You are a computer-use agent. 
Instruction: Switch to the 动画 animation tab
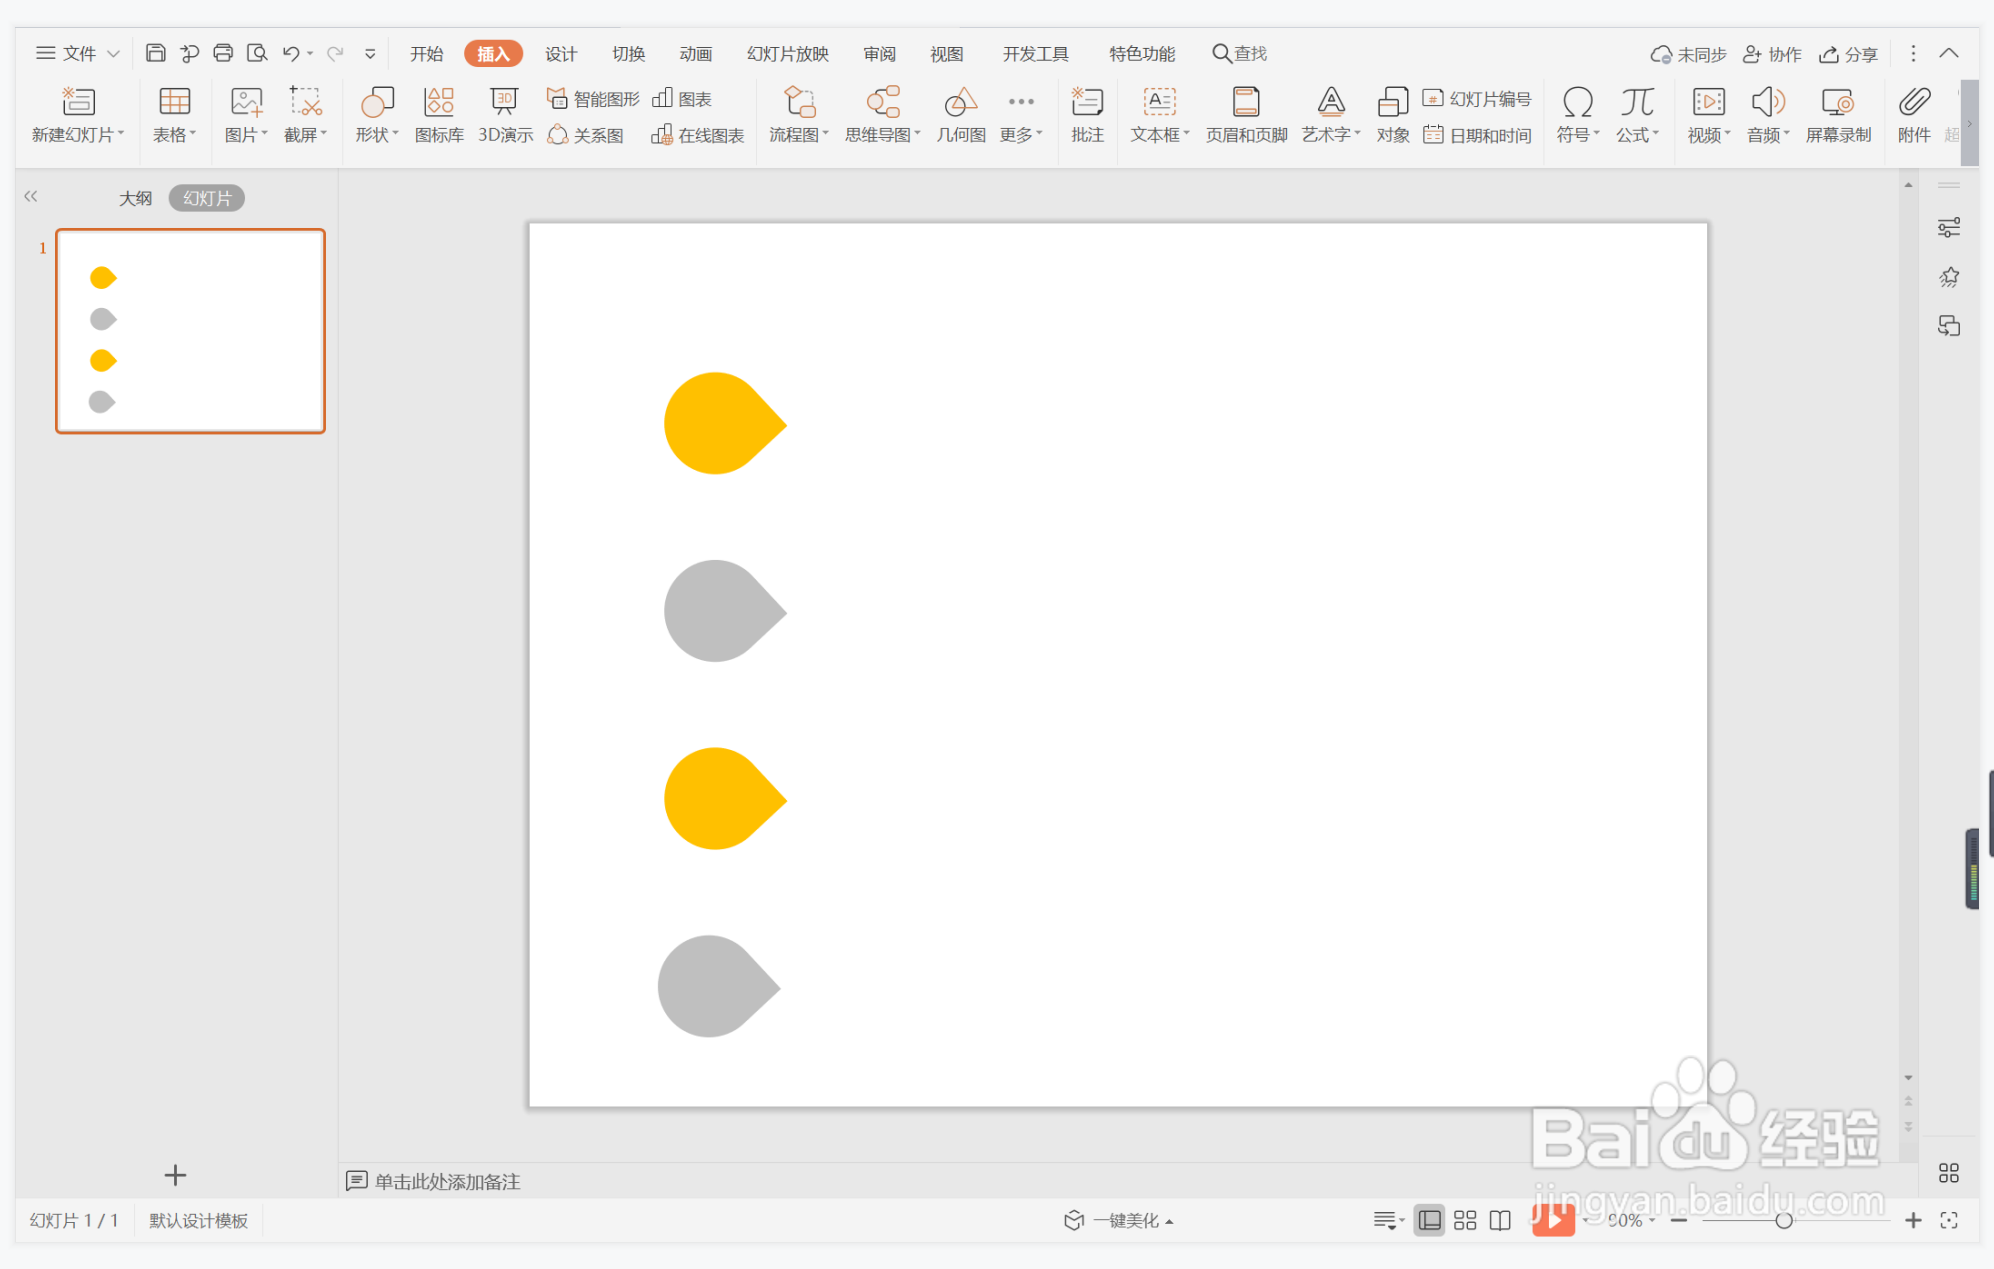[x=695, y=53]
